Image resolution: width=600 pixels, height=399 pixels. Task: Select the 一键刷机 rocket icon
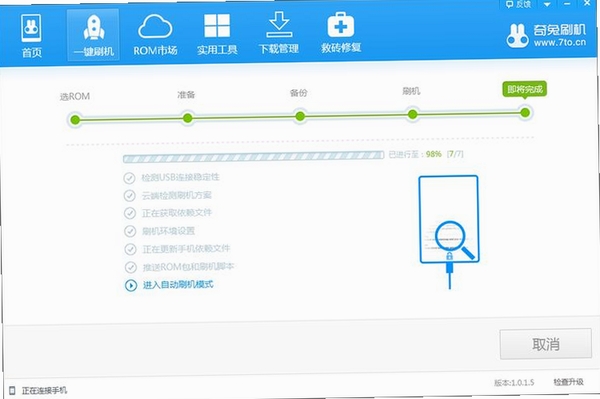tap(93, 28)
